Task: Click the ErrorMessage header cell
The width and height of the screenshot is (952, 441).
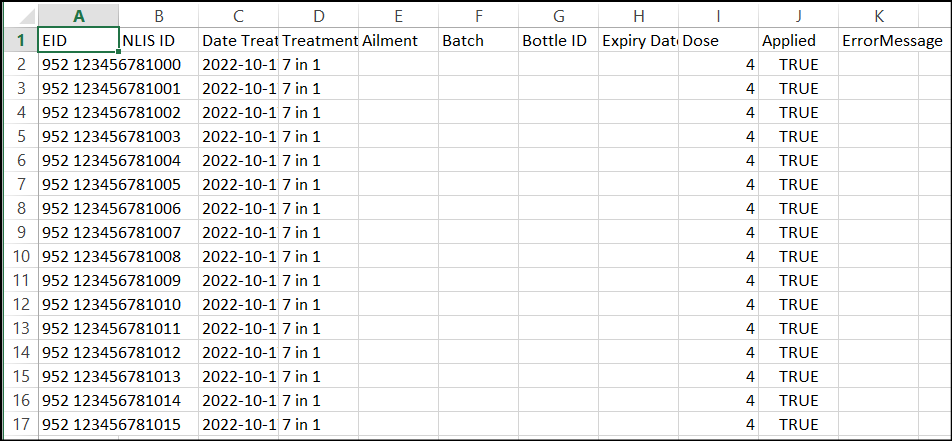Action: tap(878, 41)
